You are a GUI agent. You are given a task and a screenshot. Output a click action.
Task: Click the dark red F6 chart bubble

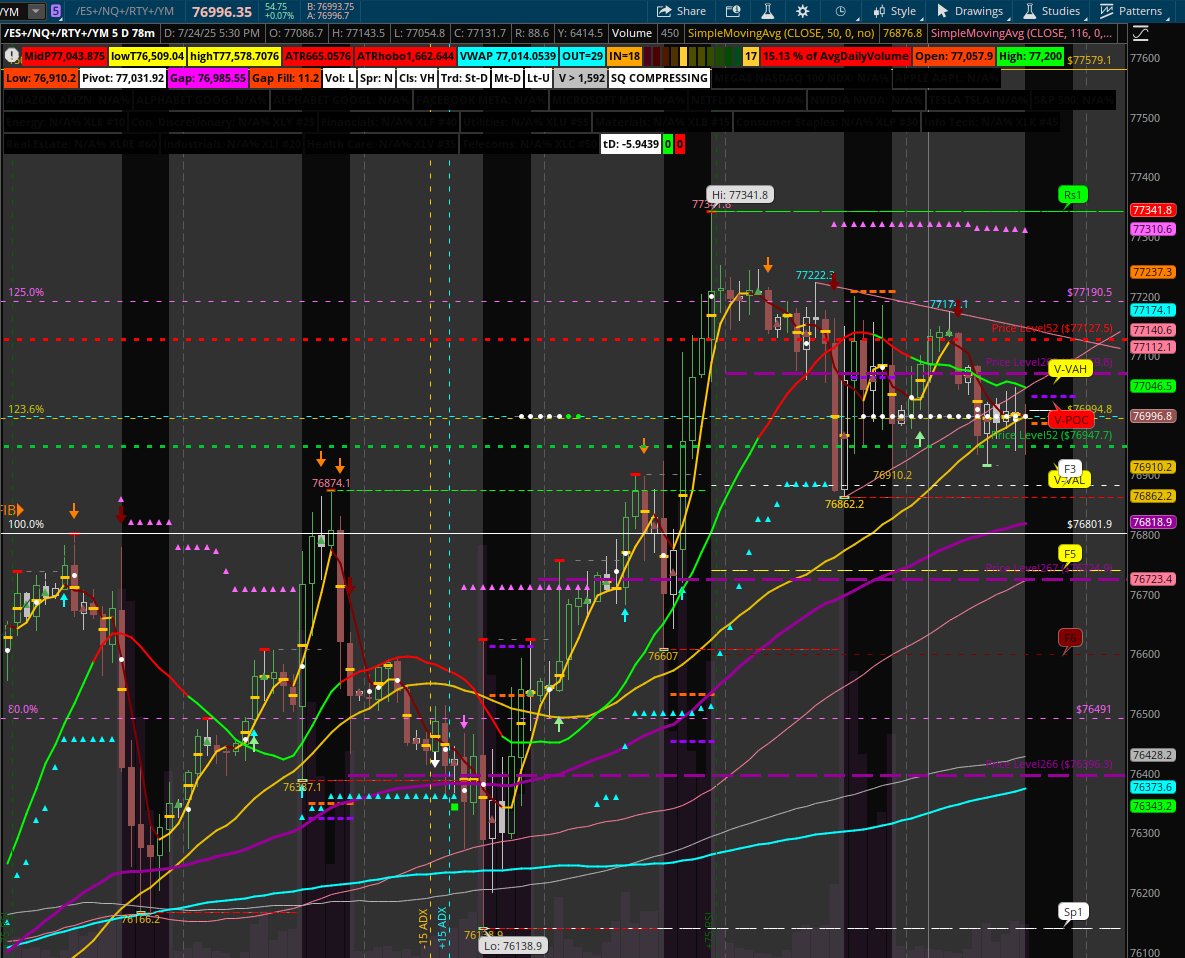(x=1069, y=638)
